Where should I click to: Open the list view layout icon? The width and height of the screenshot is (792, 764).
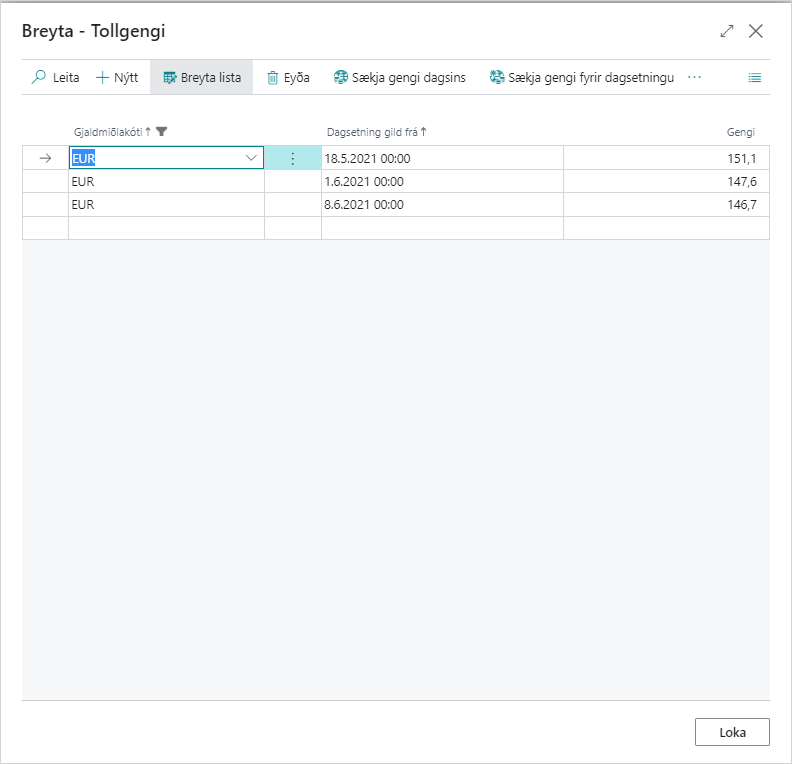click(x=755, y=78)
